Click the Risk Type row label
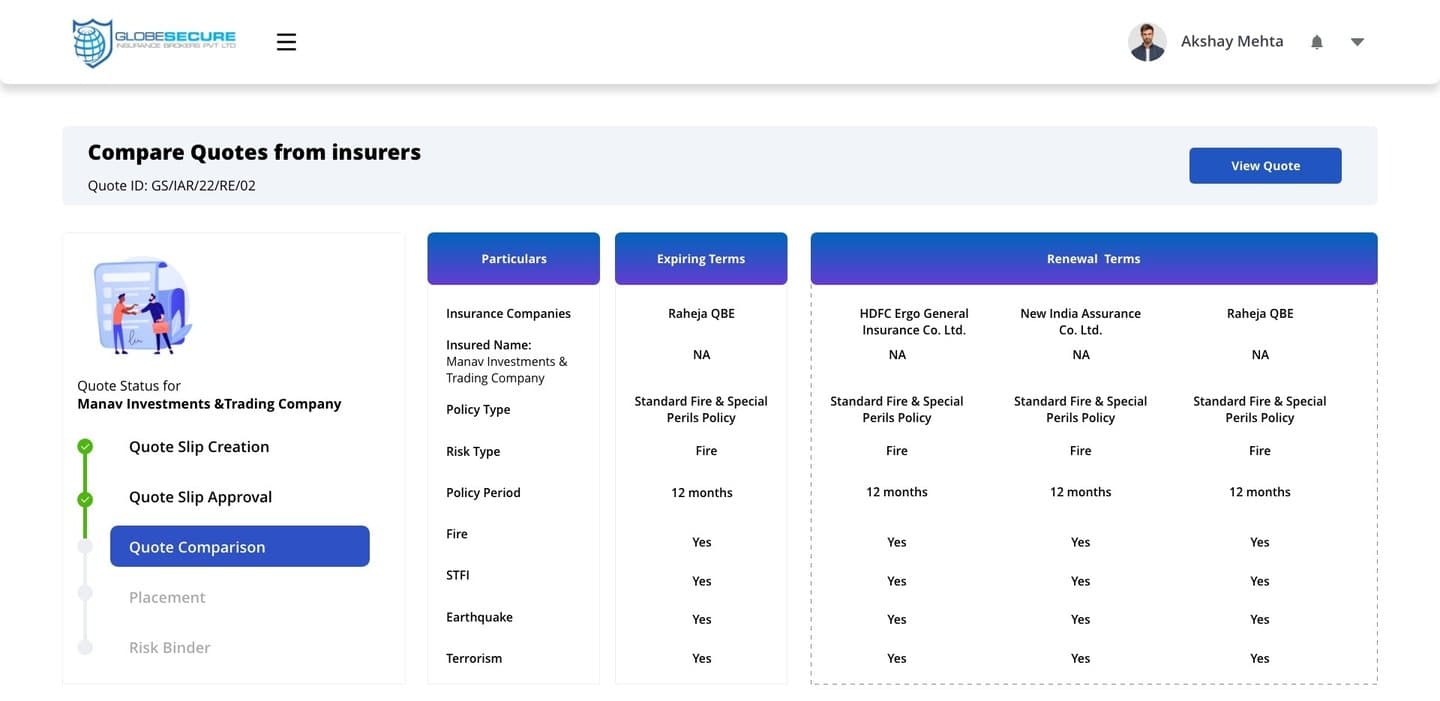The height and width of the screenshot is (701, 1440). (x=473, y=452)
